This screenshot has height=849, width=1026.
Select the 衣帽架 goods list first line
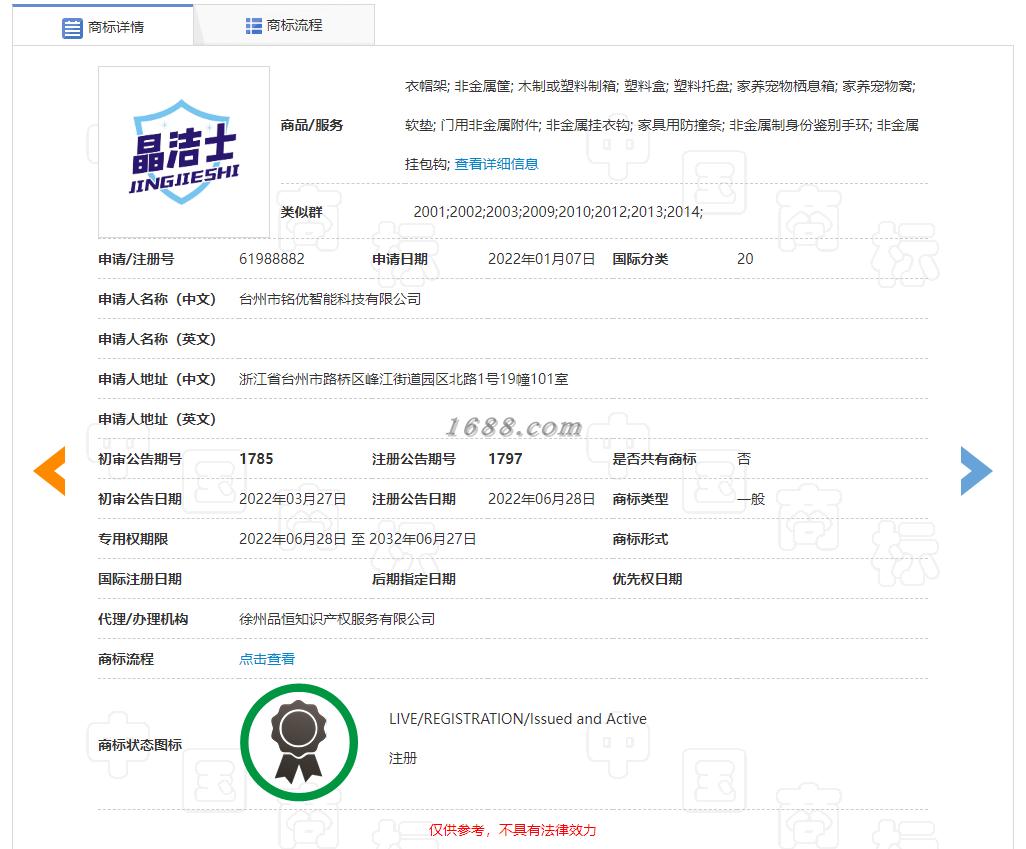point(660,86)
